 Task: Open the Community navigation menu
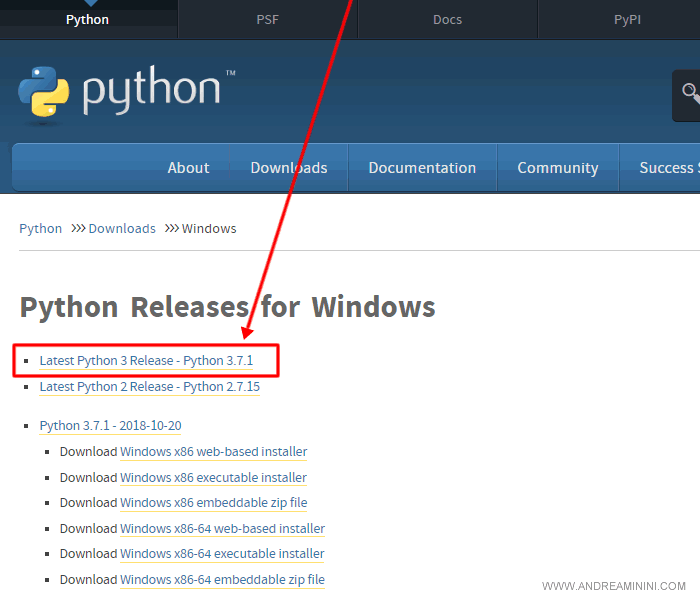pos(557,168)
